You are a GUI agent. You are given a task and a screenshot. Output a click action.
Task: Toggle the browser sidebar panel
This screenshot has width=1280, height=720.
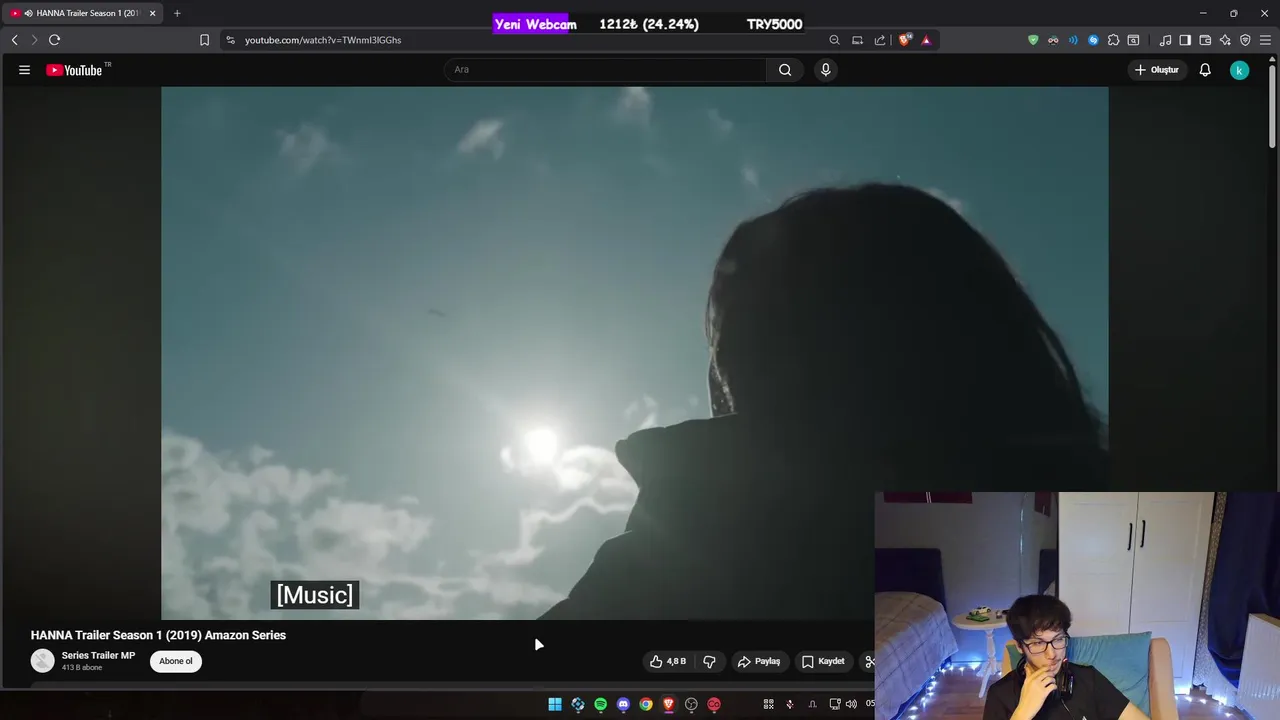tap(1185, 40)
